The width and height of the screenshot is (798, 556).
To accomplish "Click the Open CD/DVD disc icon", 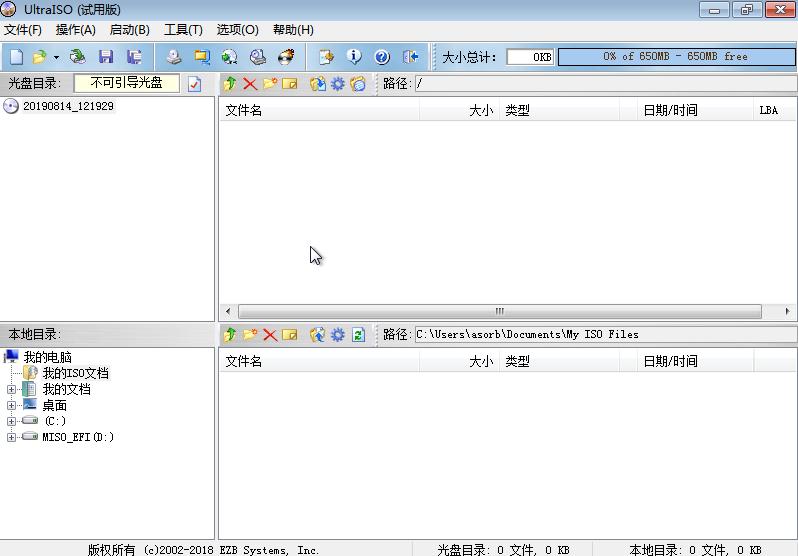I will [77, 57].
